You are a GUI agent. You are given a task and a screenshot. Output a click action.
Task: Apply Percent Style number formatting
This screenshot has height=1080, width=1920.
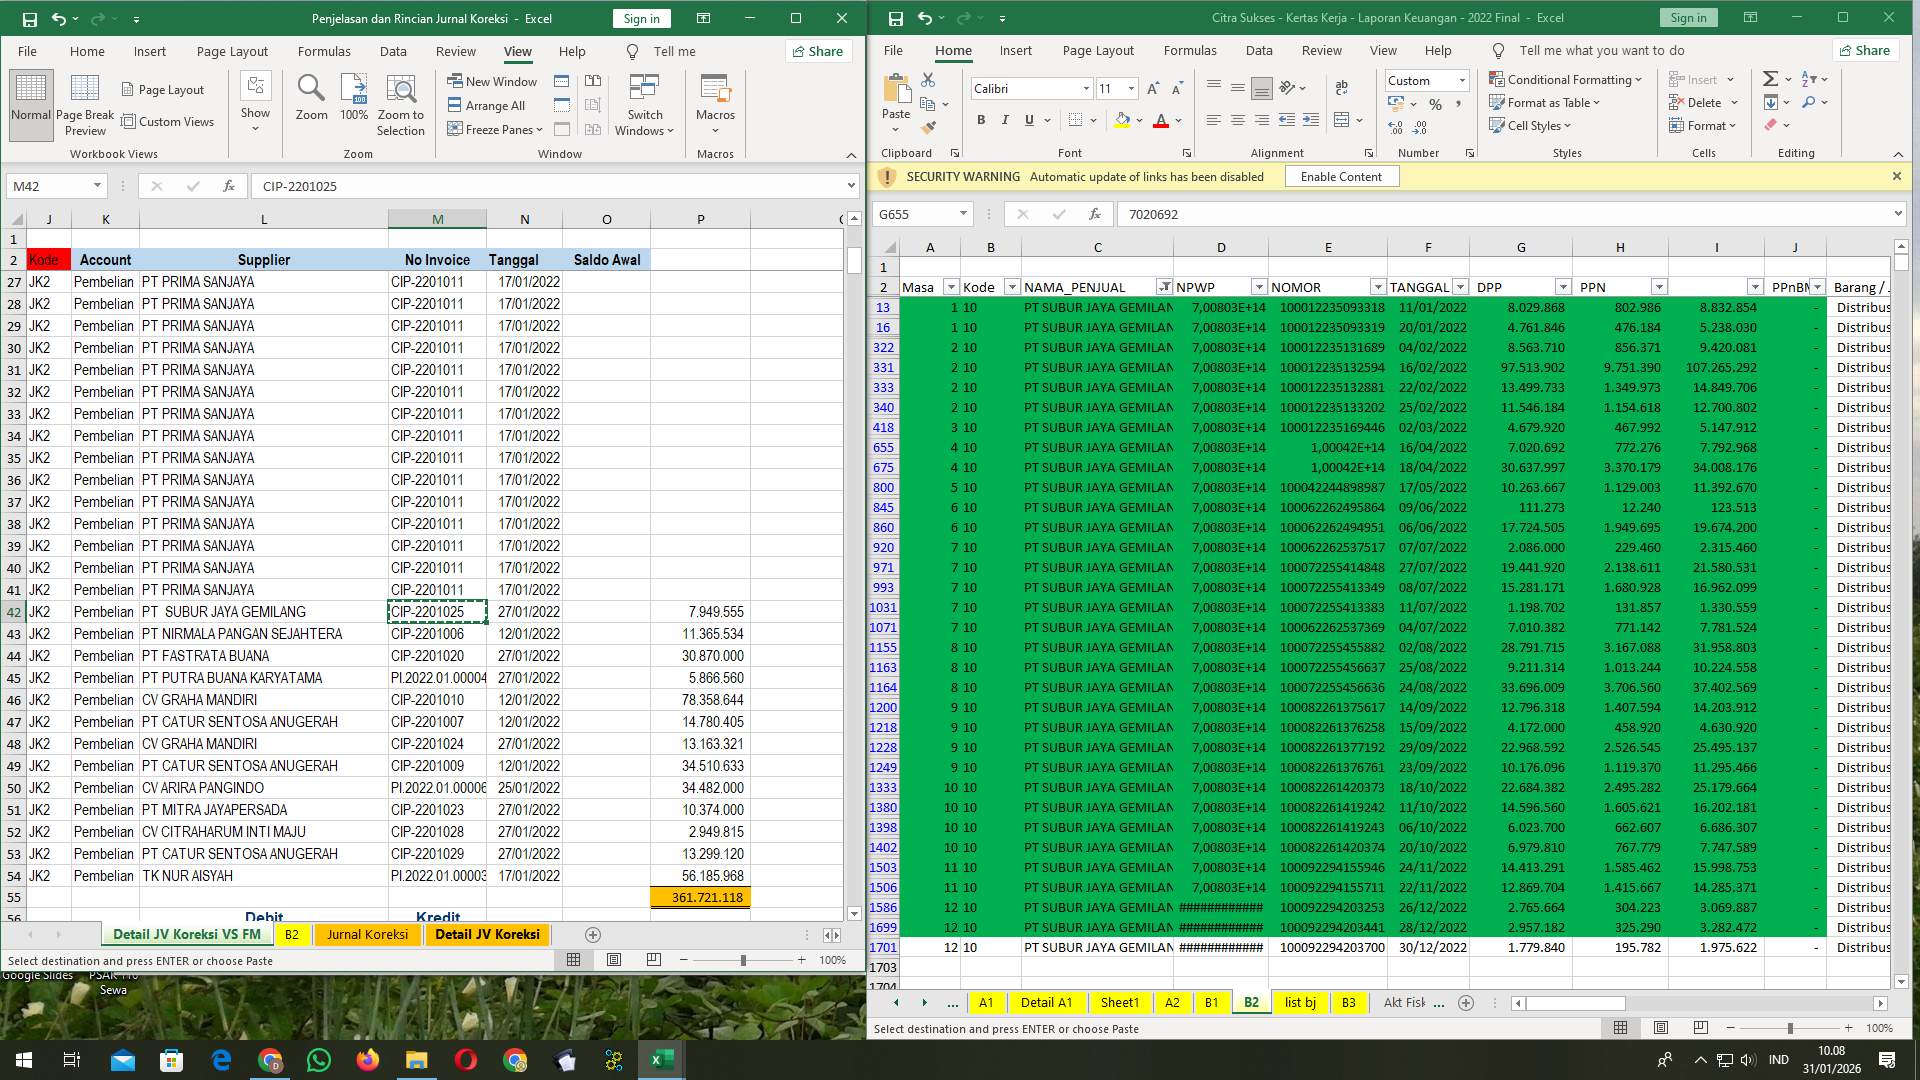click(1436, 103)
